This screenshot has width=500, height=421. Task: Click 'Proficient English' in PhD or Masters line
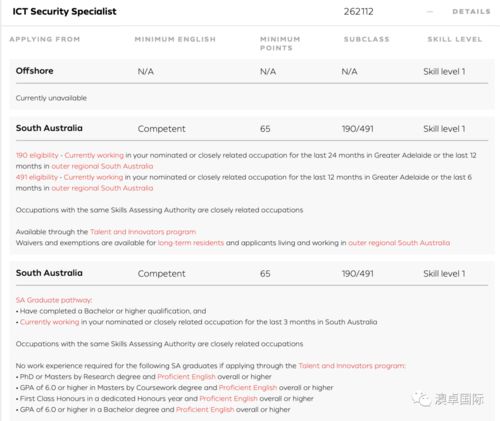click(186, 377)
